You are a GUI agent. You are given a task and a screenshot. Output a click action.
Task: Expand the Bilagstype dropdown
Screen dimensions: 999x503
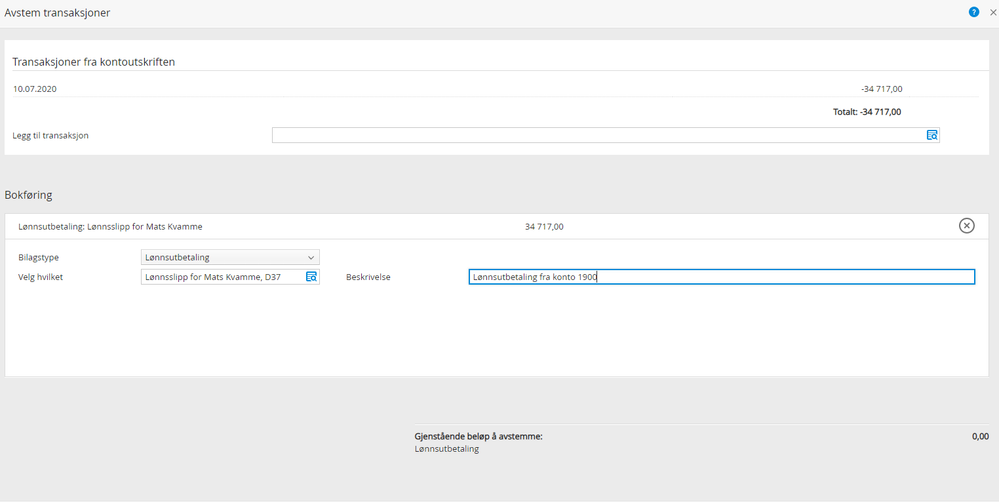point(230,258)
